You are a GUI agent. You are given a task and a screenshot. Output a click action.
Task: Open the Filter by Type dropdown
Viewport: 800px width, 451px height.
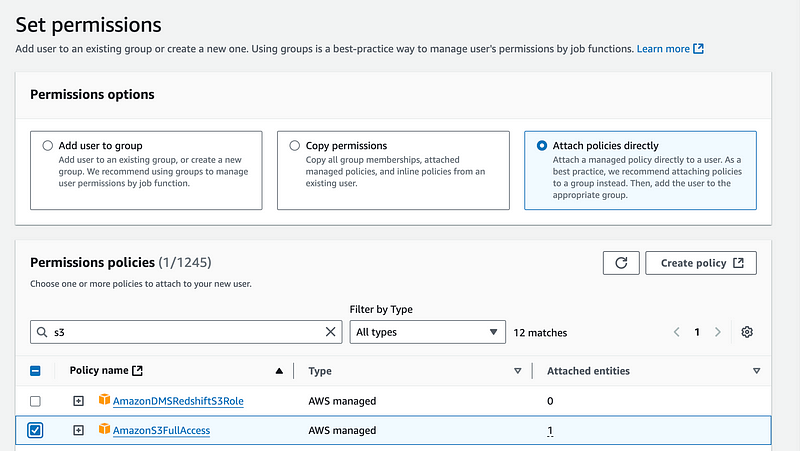click(428, 332)
